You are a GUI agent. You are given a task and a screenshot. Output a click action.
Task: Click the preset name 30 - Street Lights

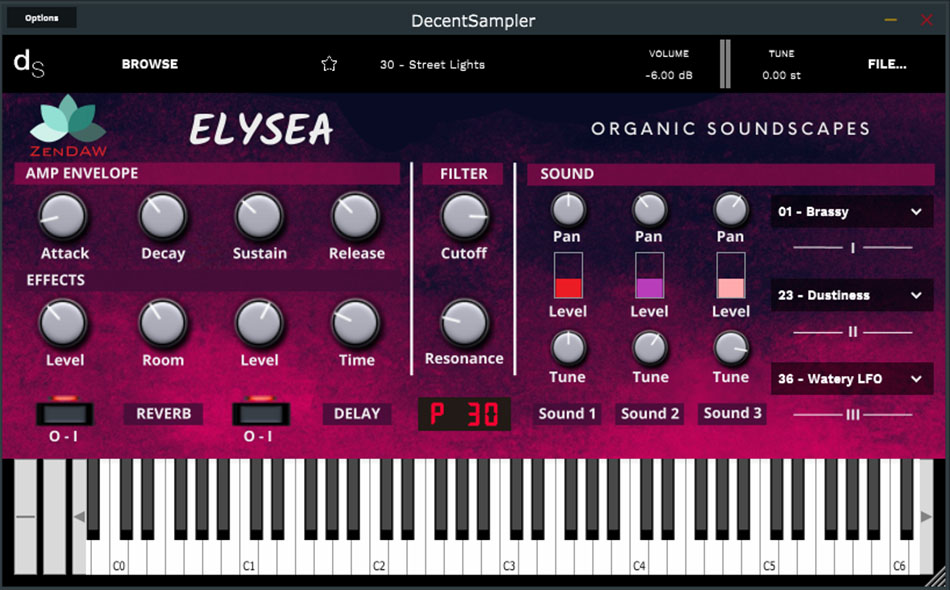[x=432, y=64]
